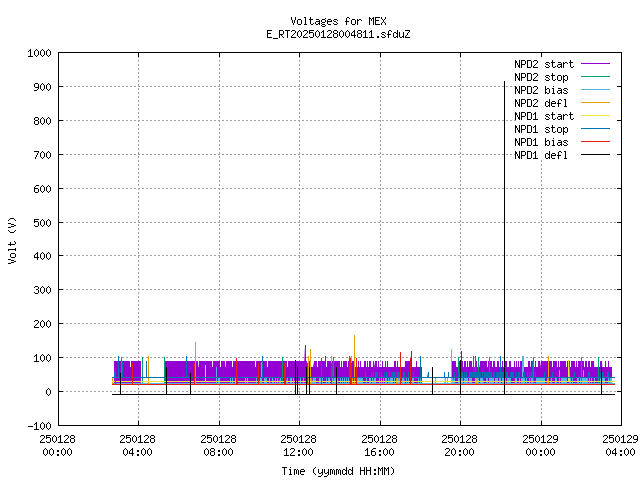
Task: Click the '250128 00:00' x-axis tick label
Action: tap(58, 445)
